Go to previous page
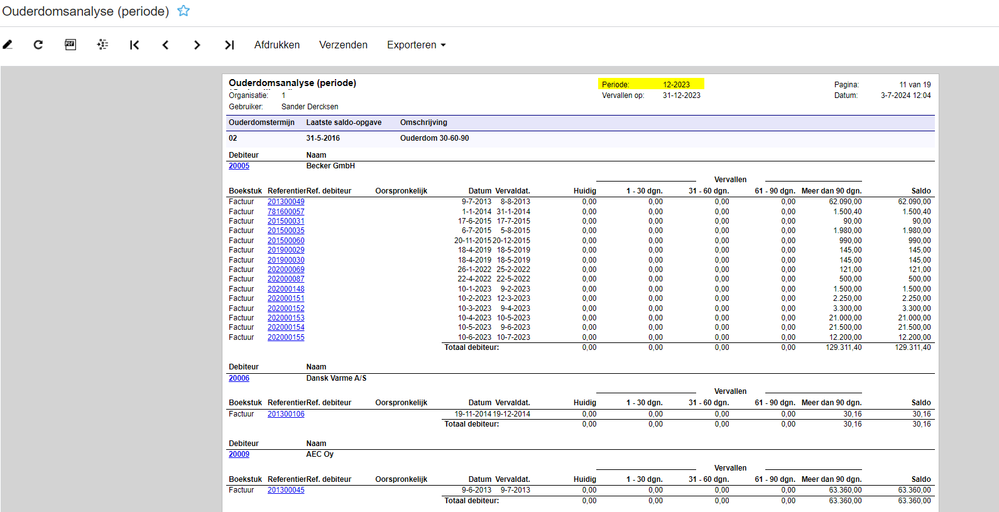This screenshot has height=512, width=999. tap(165, 45)
